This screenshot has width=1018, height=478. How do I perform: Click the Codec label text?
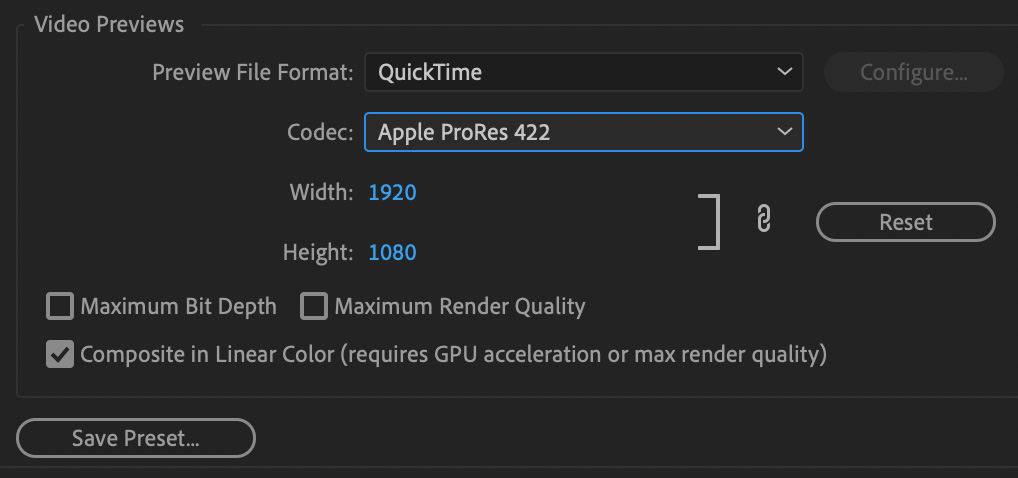(320, 132)
